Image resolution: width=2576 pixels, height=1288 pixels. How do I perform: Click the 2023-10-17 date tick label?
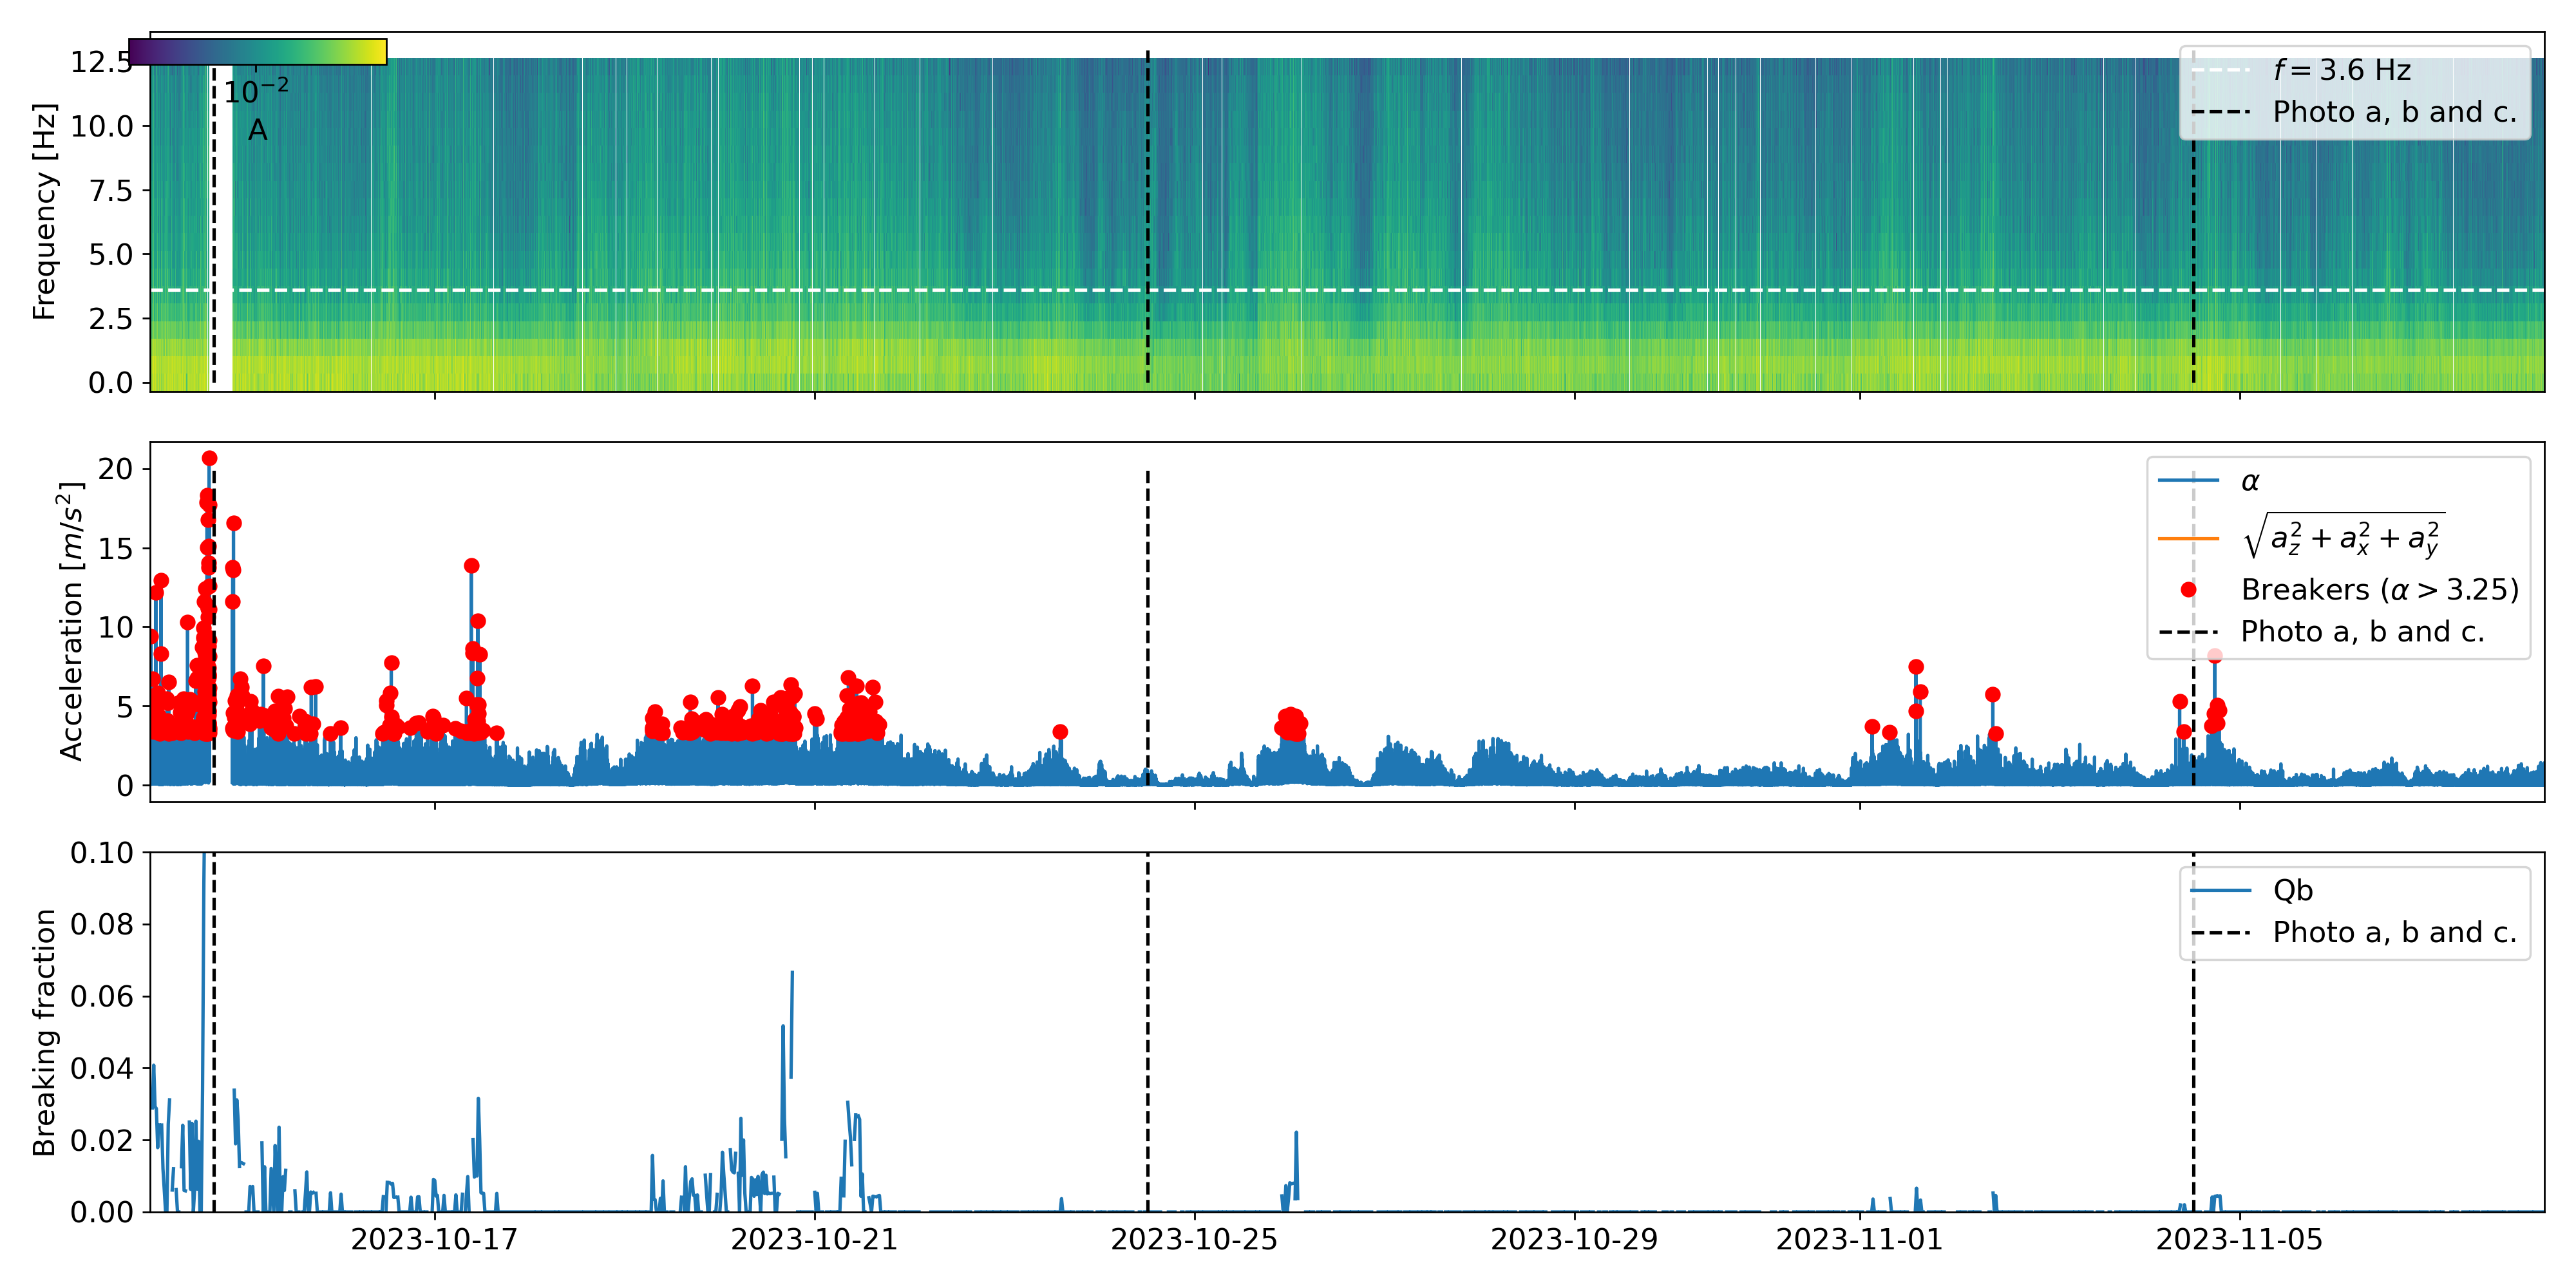(434, 1240)
